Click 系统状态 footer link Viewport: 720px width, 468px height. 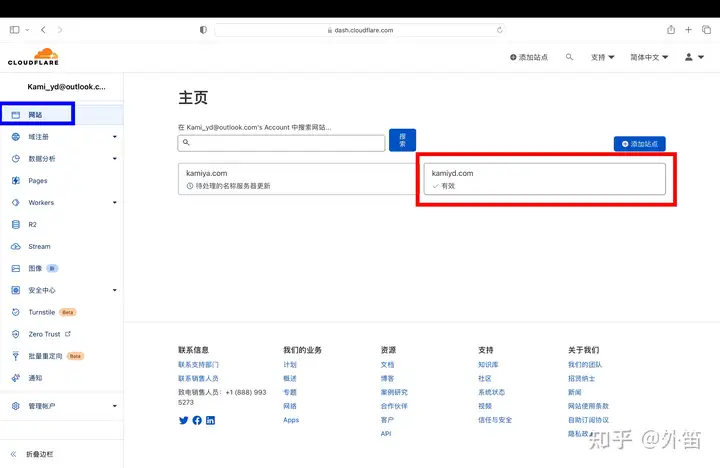(x=491, y=392)
